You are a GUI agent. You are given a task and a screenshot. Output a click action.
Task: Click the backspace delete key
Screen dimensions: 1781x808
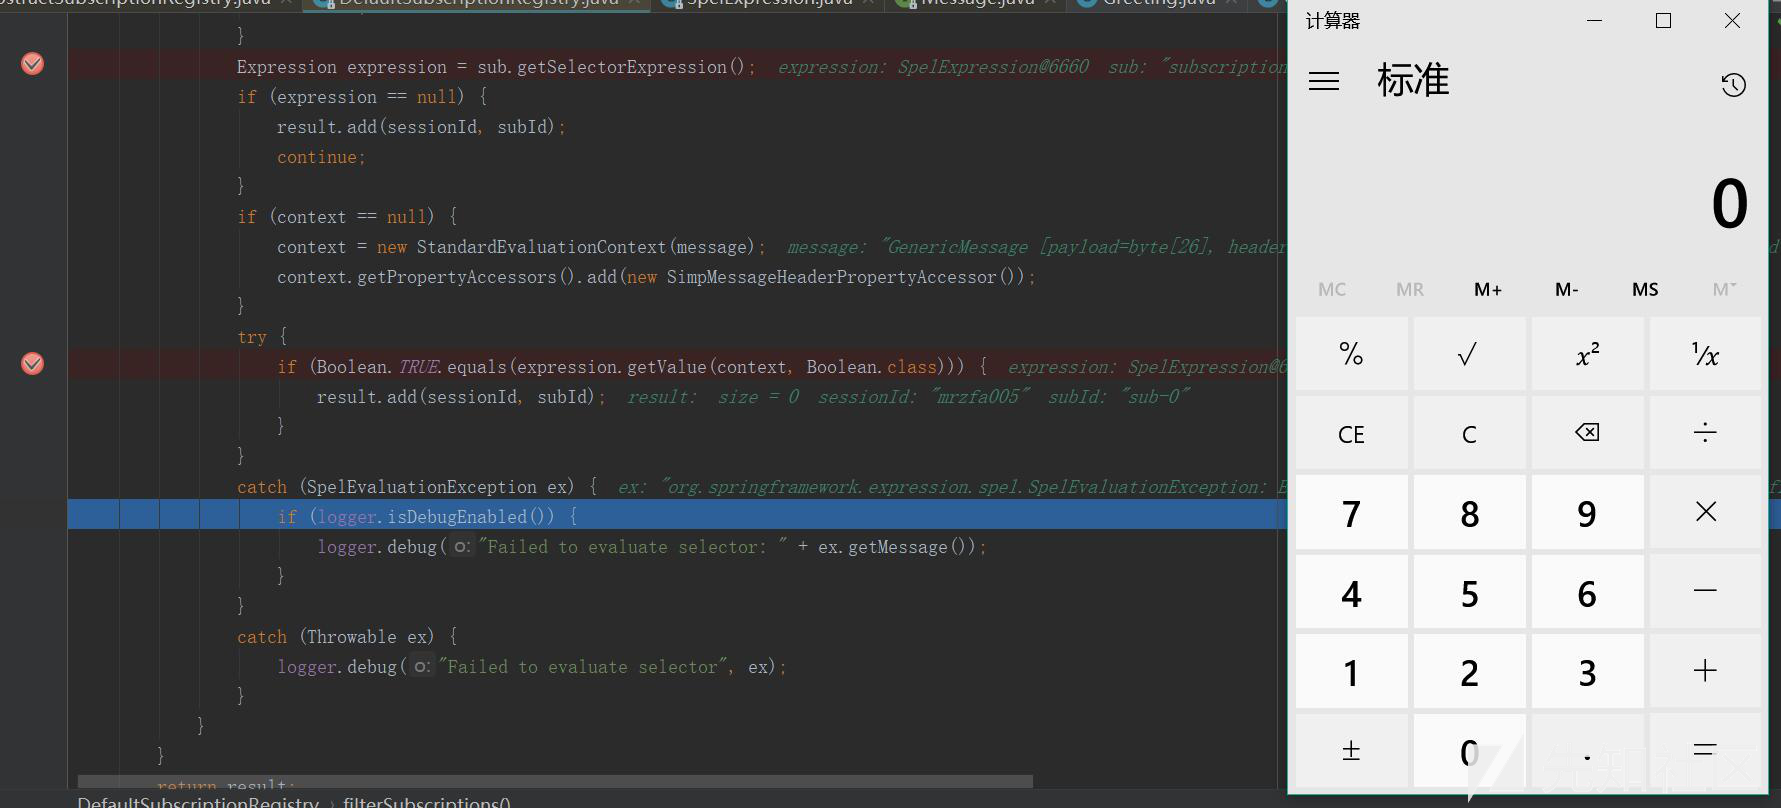point(1587,433)
